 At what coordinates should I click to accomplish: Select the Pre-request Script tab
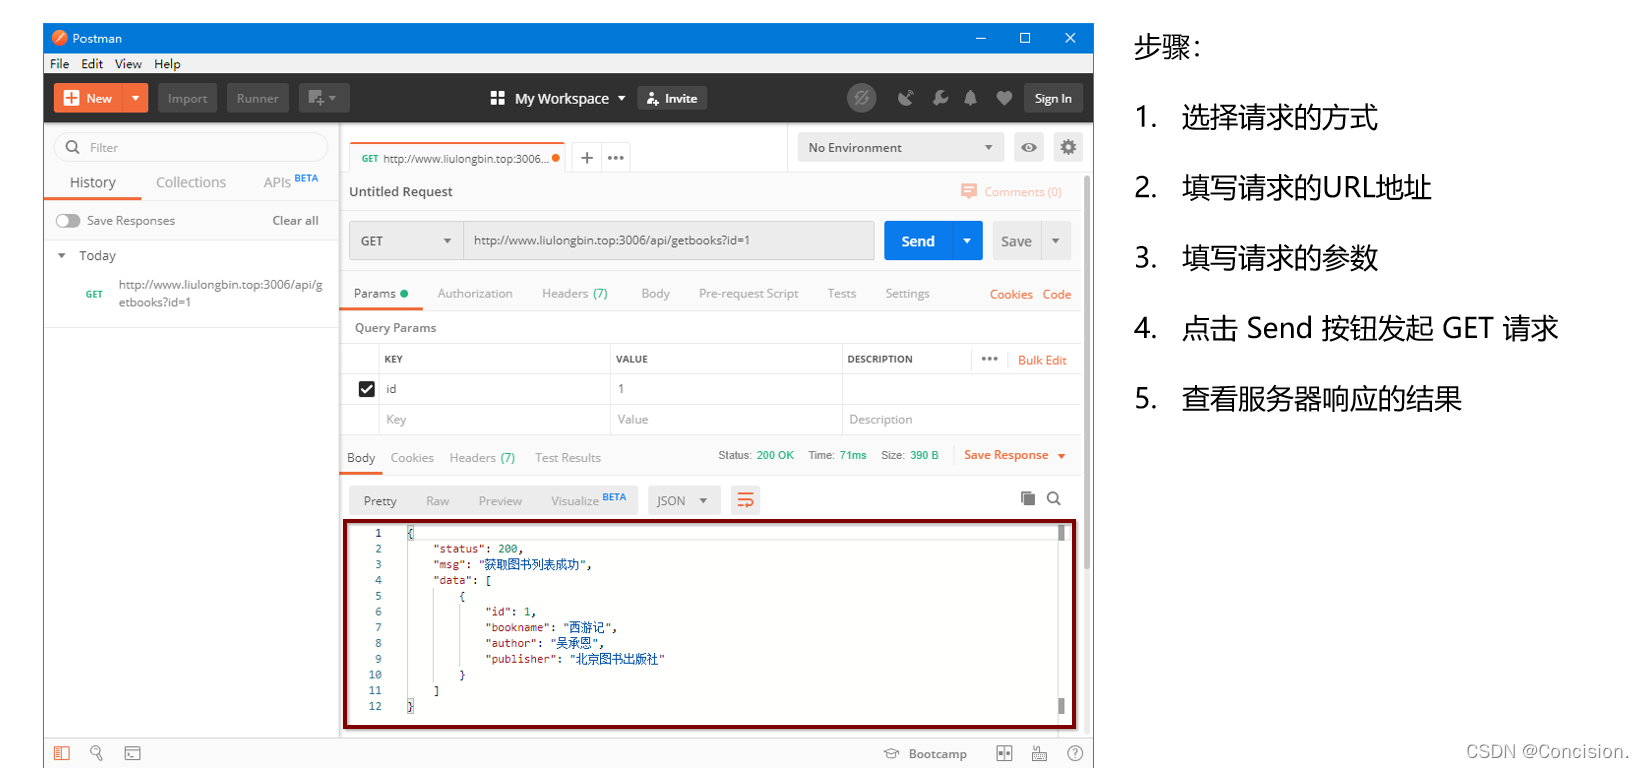click(x=748, y=293)
